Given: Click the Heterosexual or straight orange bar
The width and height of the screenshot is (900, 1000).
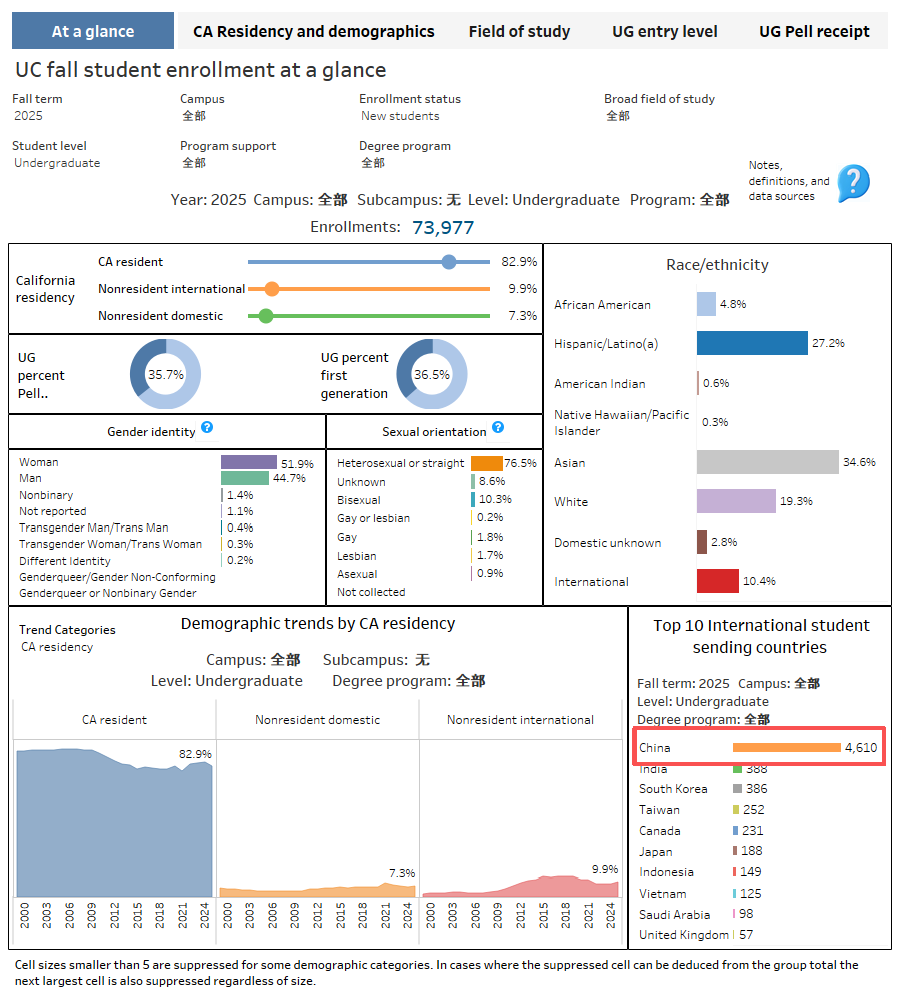Looking at the screenshot, I should tap(486, 463).
